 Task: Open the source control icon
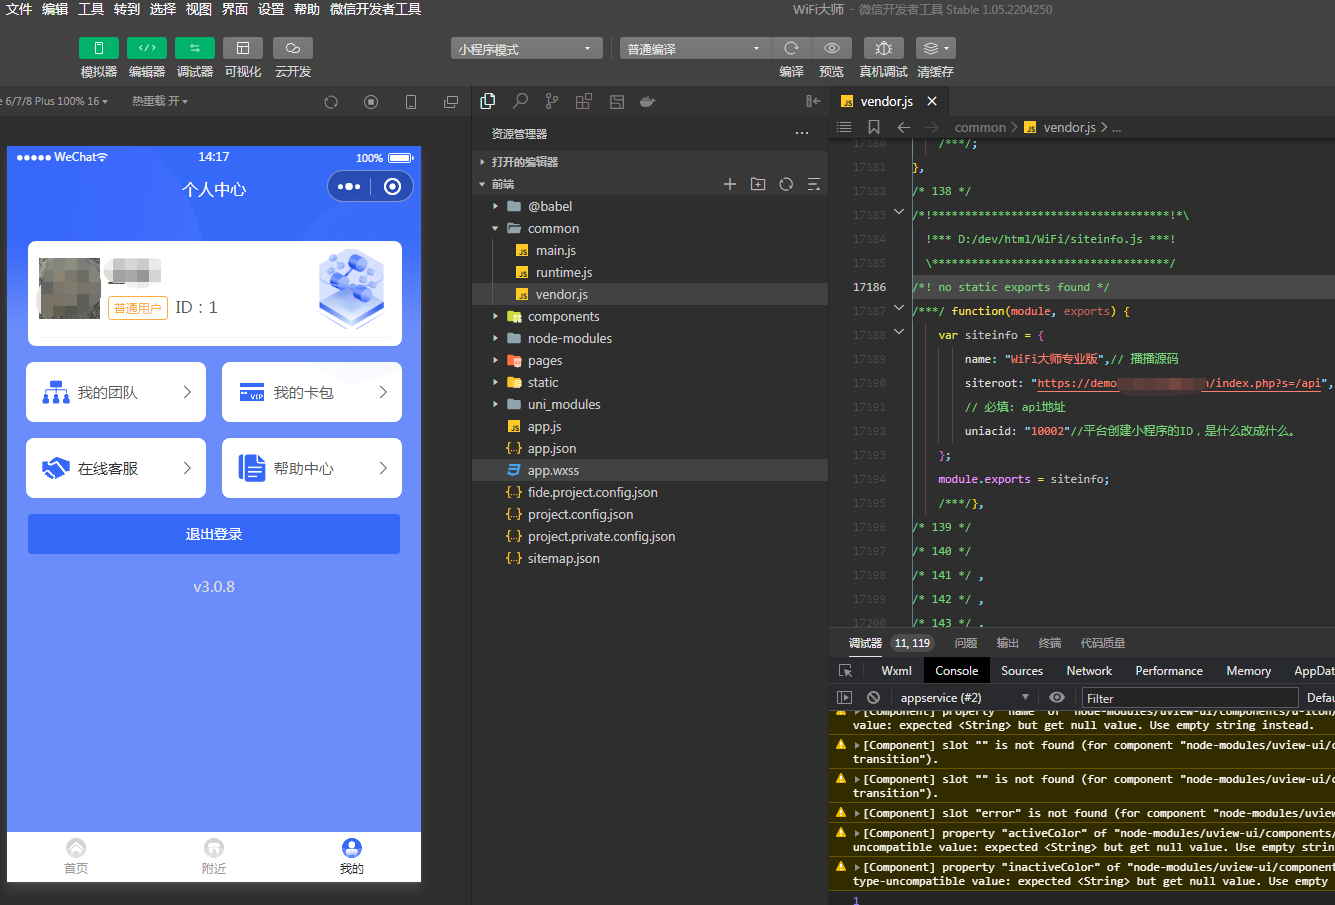552,101
